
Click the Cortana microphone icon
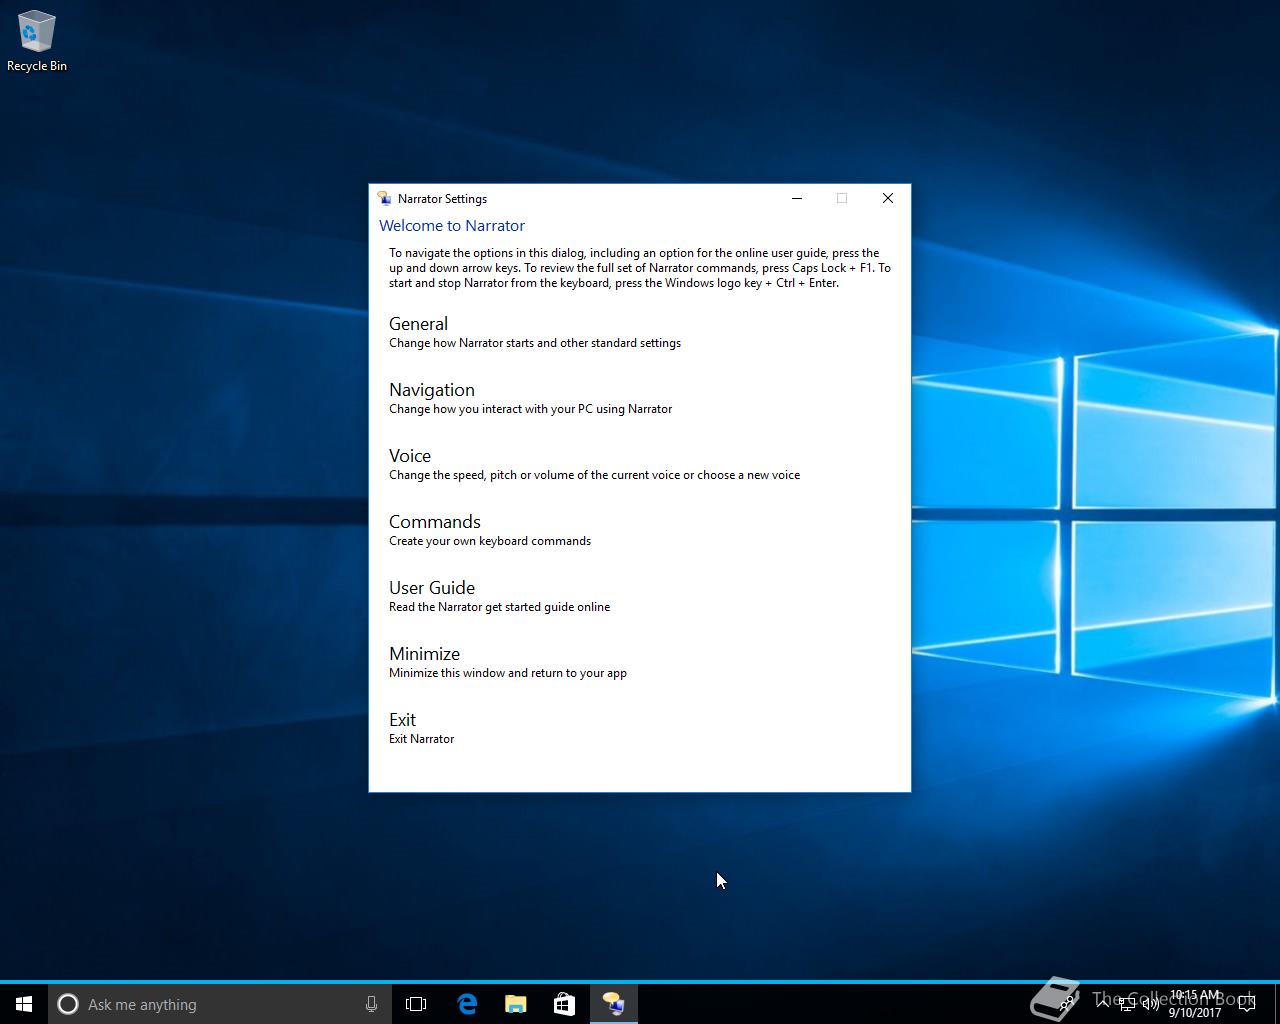(371, 1004)
